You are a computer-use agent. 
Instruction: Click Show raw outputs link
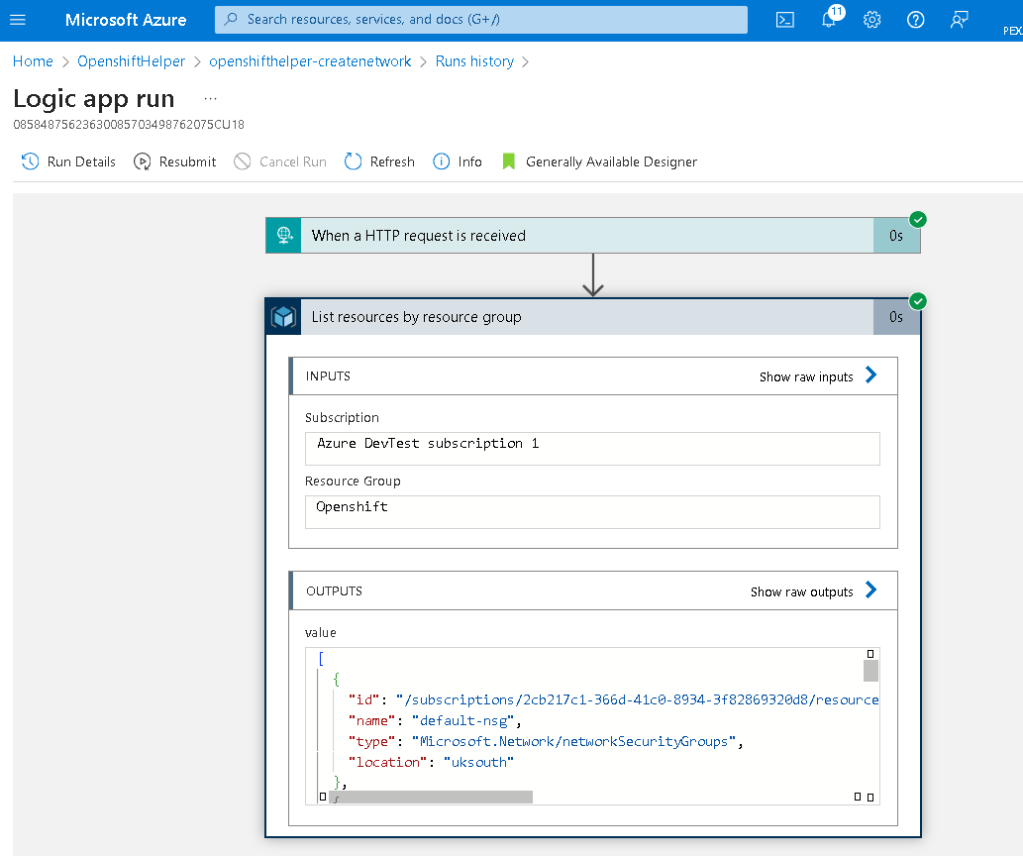tap(801, 592)
